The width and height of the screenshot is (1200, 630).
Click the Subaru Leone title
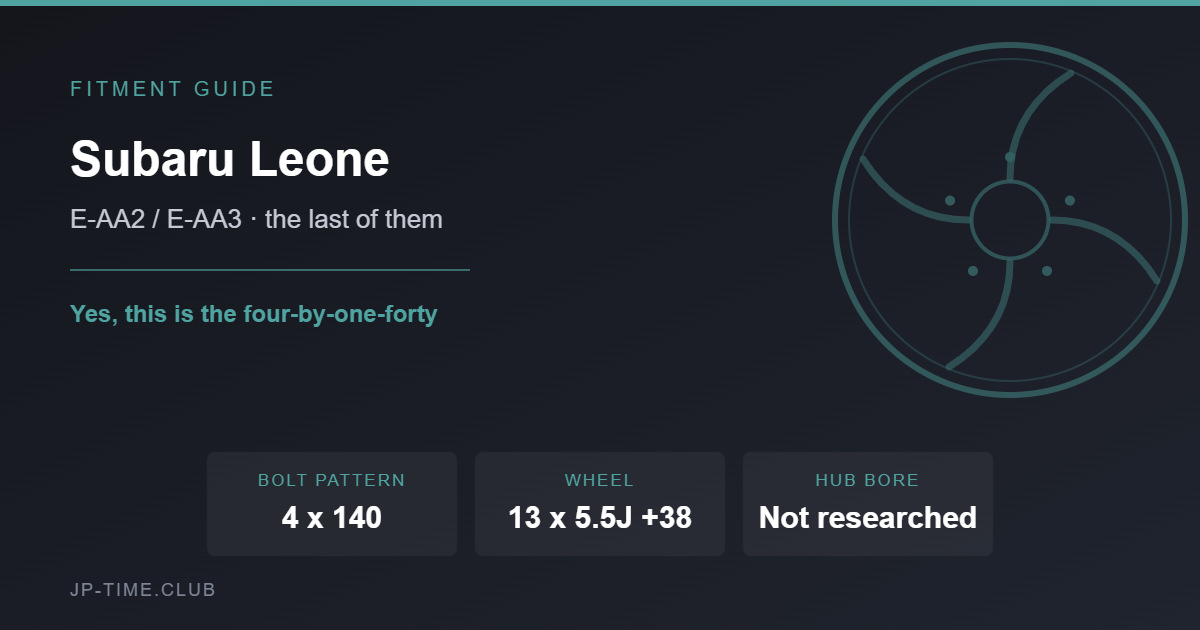230,158
